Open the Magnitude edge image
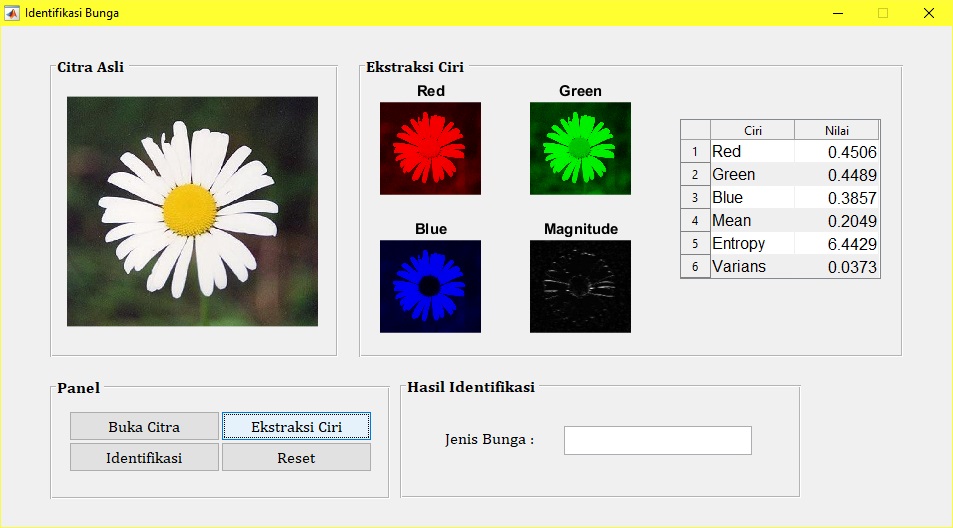This screenshot has height=528, width=953. click(580, 286)
